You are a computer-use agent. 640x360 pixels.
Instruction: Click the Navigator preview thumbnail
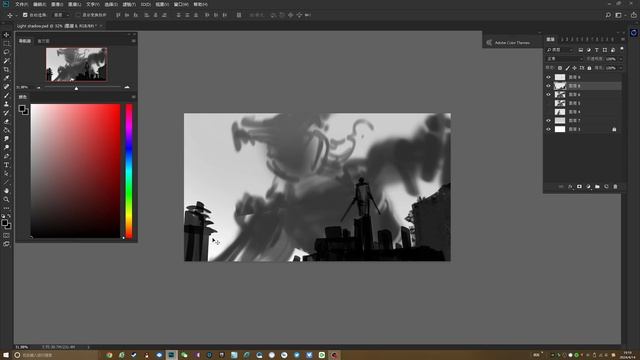[x=76, y=64]
